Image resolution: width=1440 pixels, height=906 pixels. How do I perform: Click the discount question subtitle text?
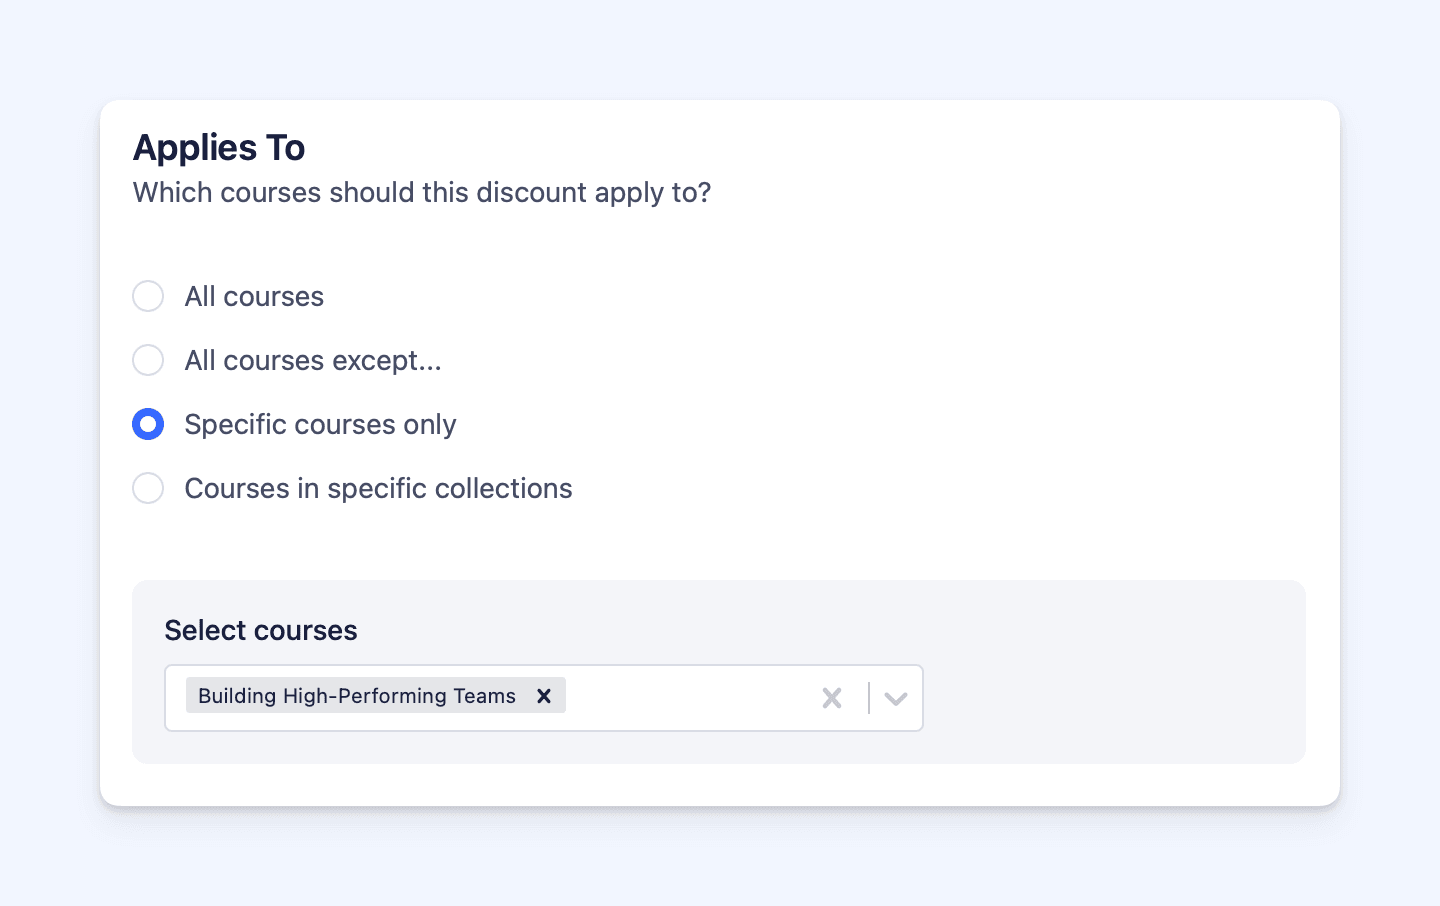point(421,192)
